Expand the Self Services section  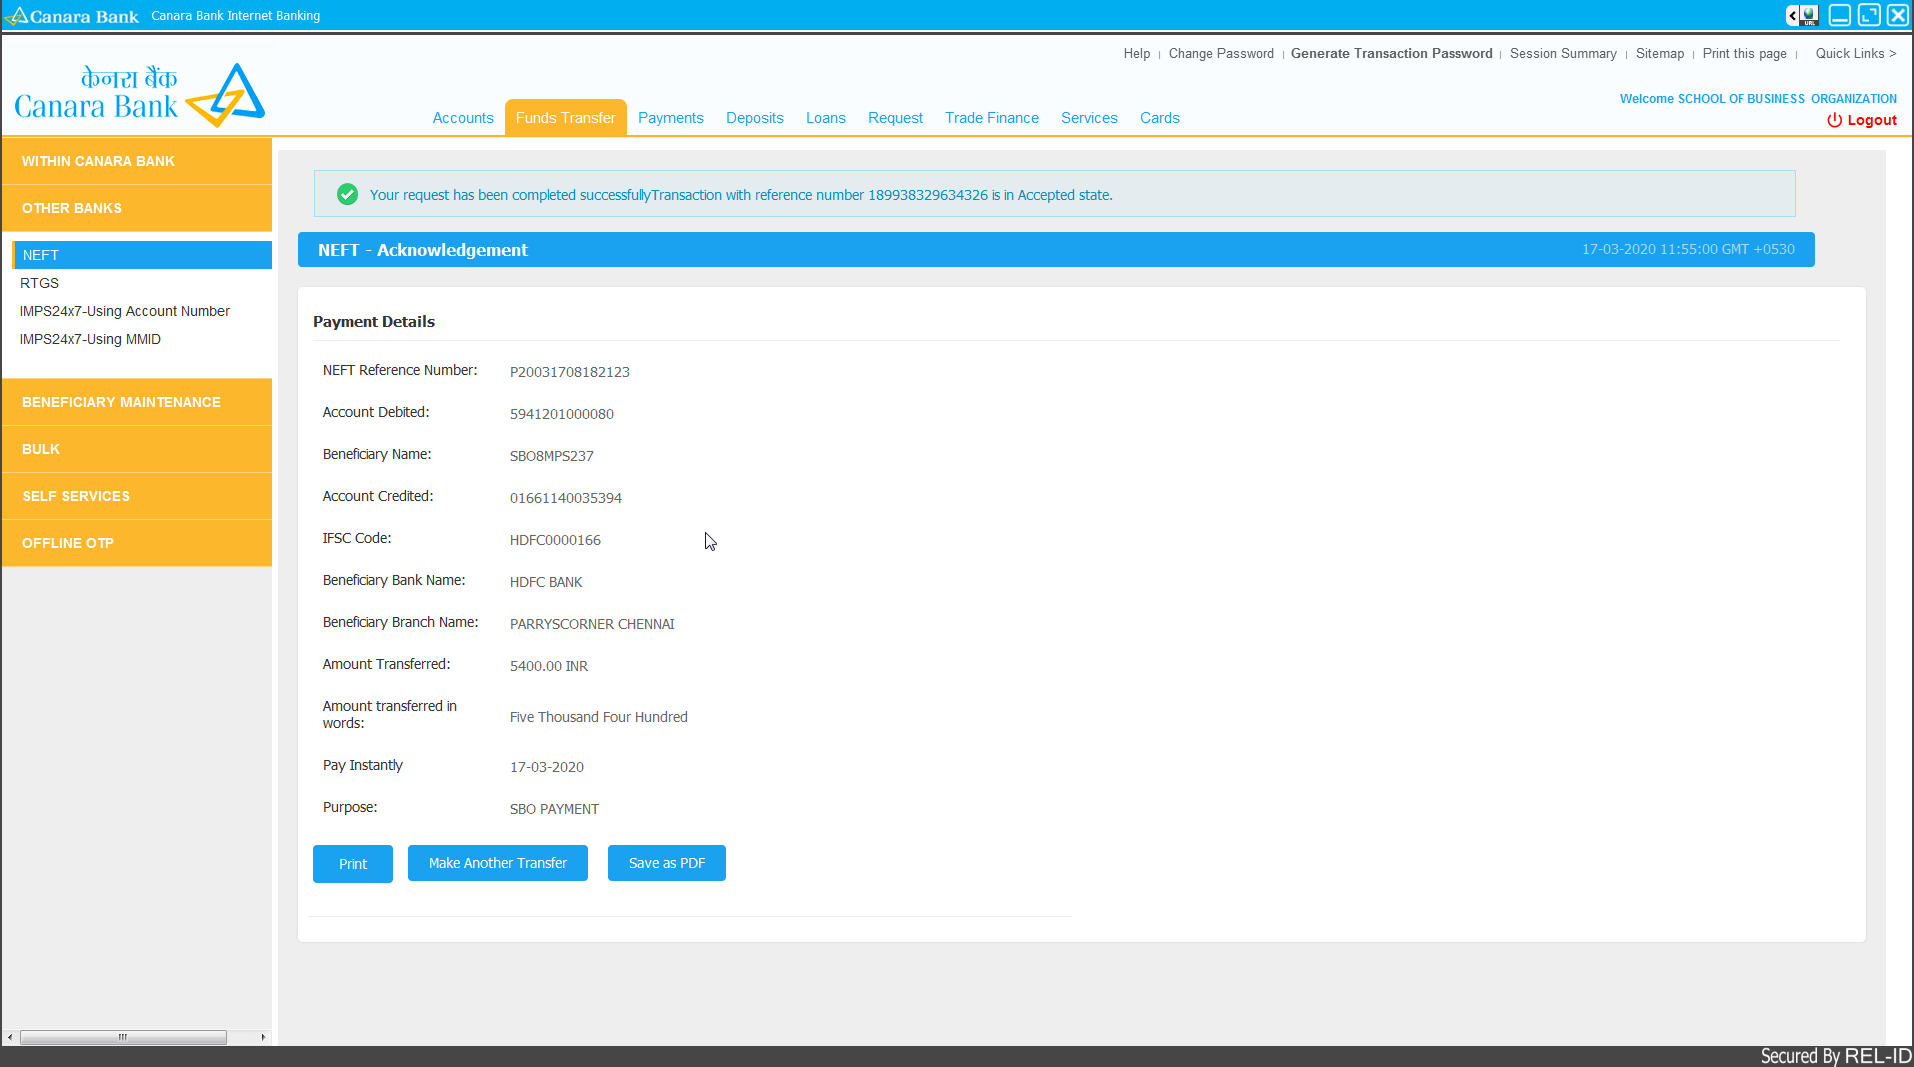(137, 496)
